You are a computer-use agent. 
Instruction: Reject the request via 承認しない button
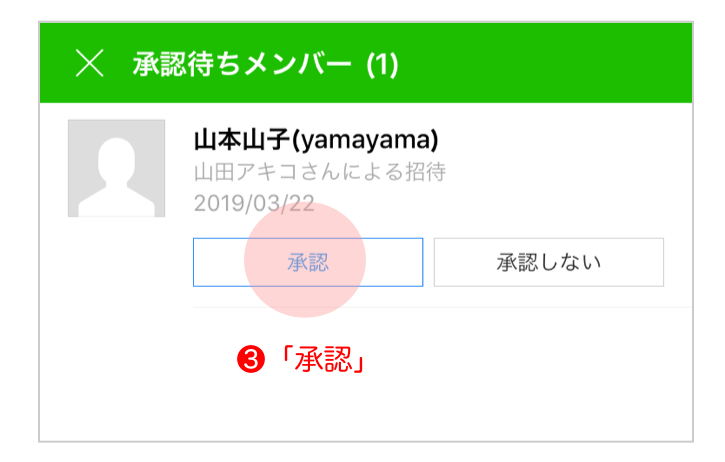(x=549, y=262)
